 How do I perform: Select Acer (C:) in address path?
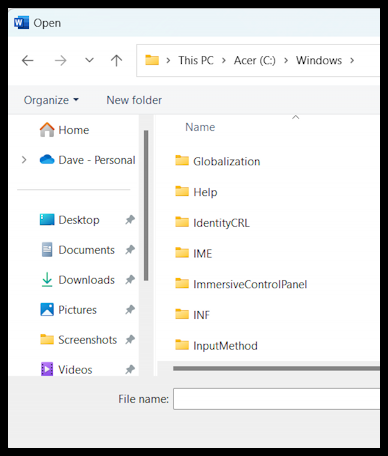click(x=255, y=60)
